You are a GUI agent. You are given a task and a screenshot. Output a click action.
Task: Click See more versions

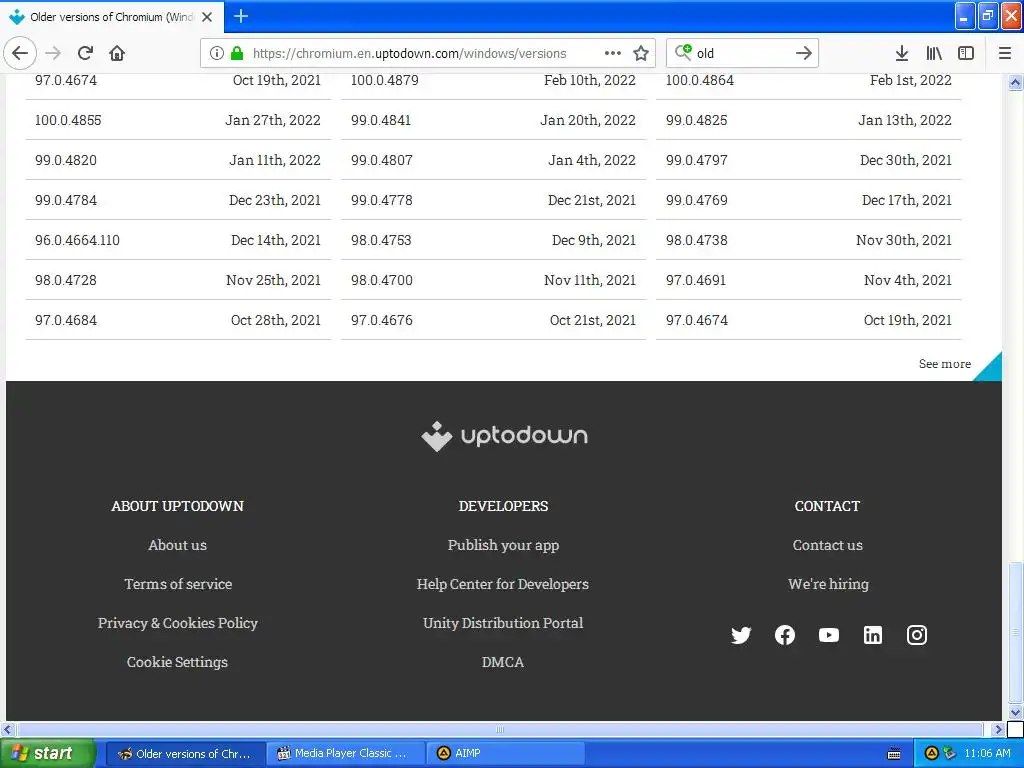coord(945,364)
